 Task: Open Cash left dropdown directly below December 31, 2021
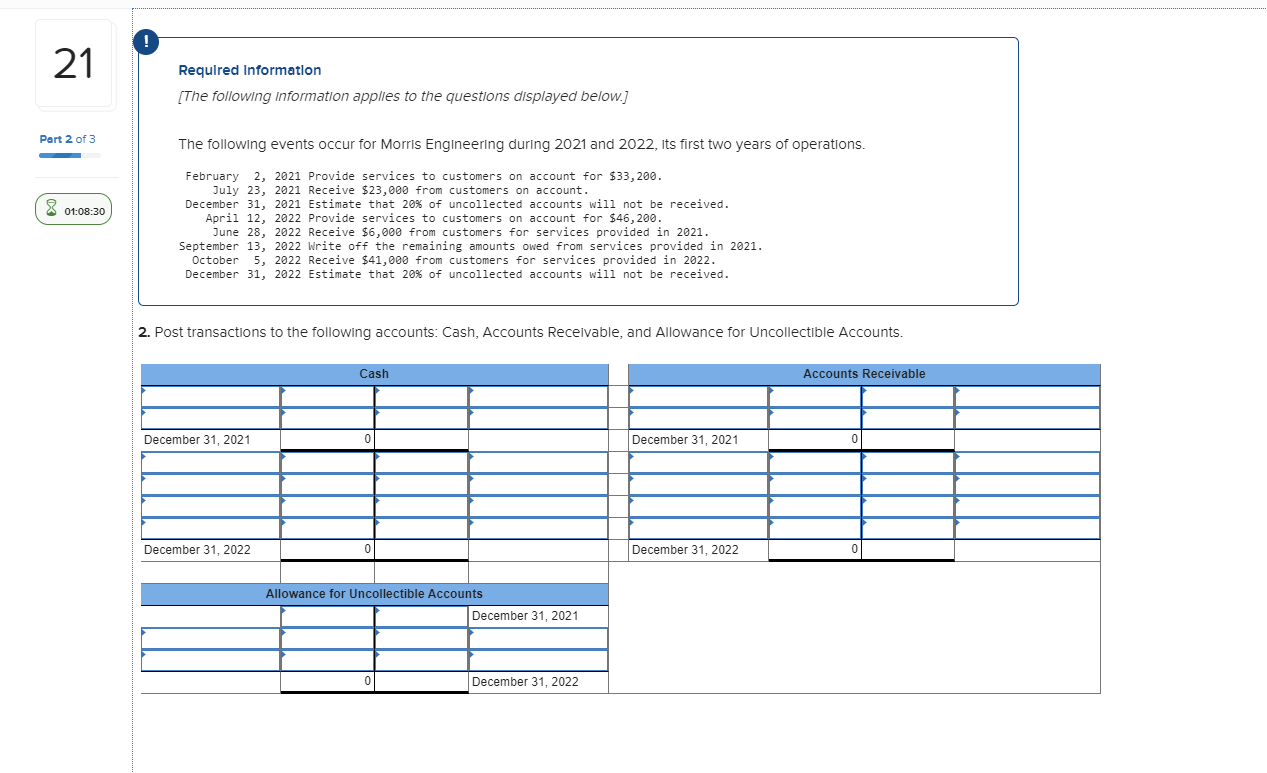pos(210,462)
